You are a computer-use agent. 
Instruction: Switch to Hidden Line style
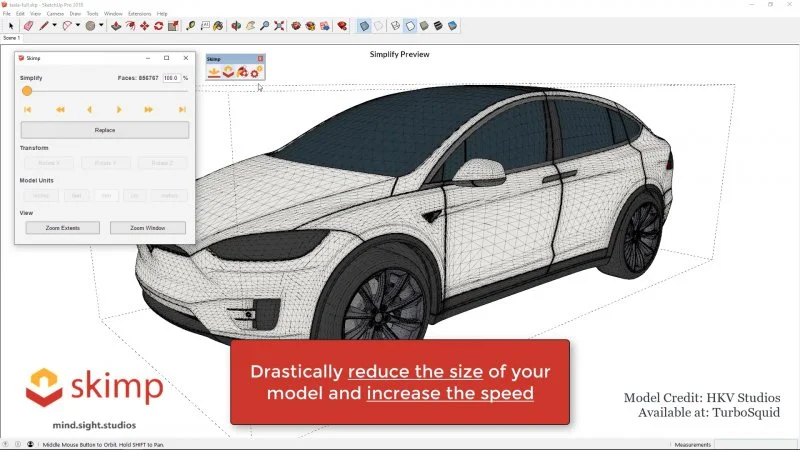tap(410, 26)
